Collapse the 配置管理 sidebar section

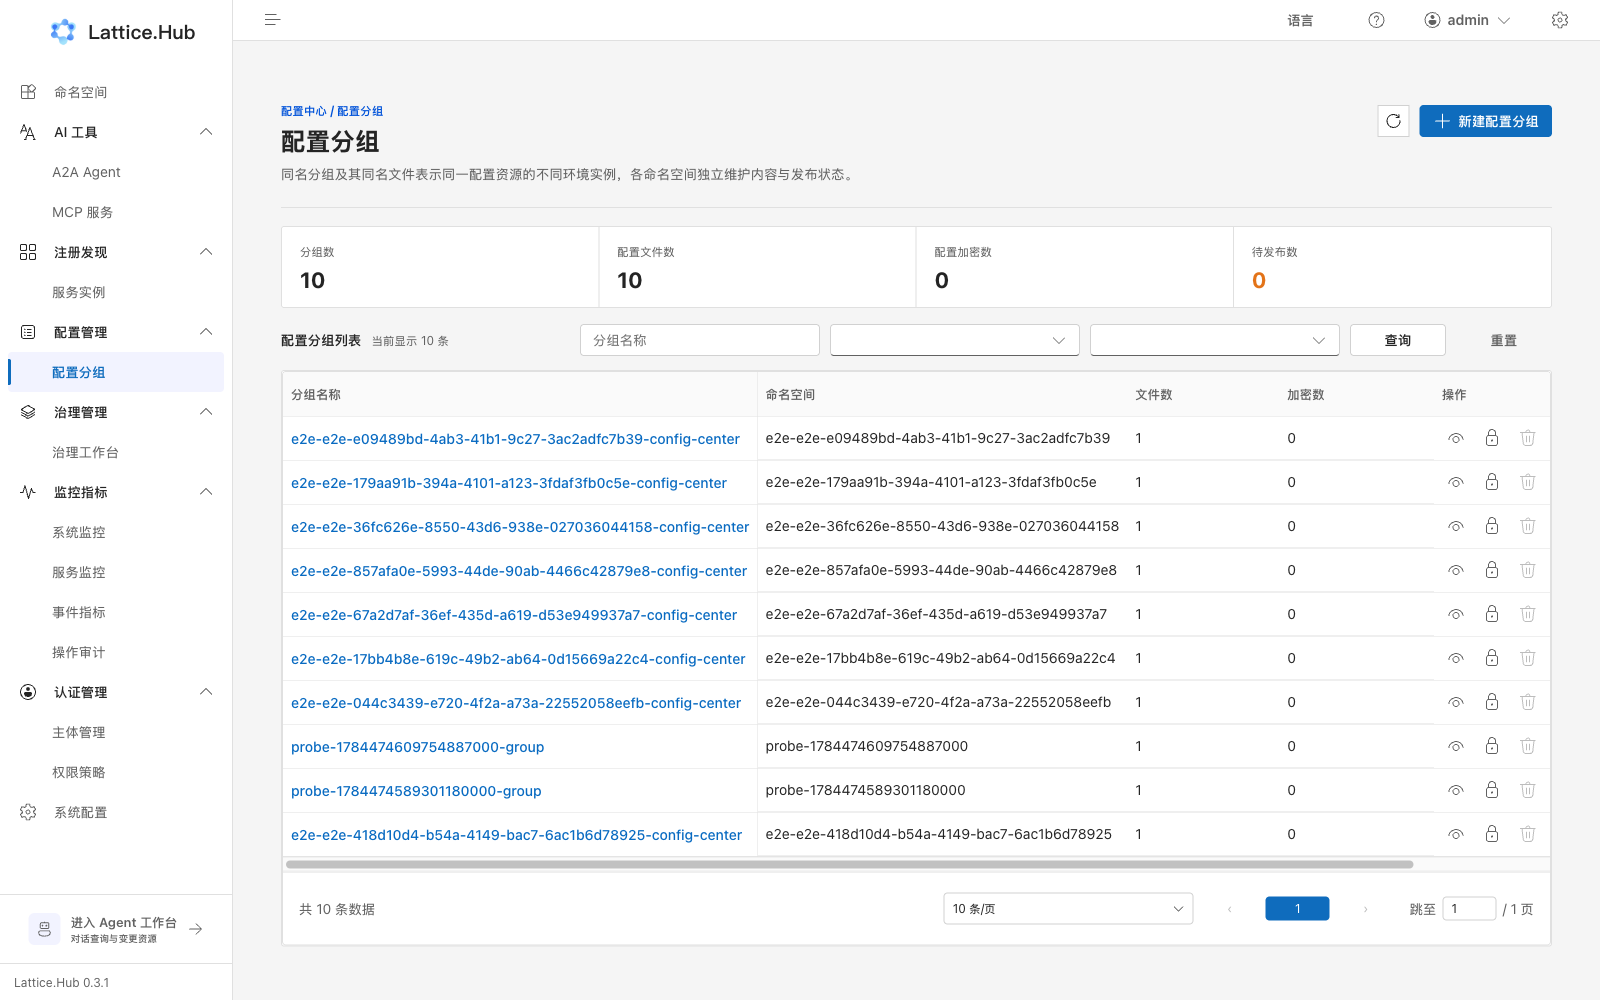206,332
